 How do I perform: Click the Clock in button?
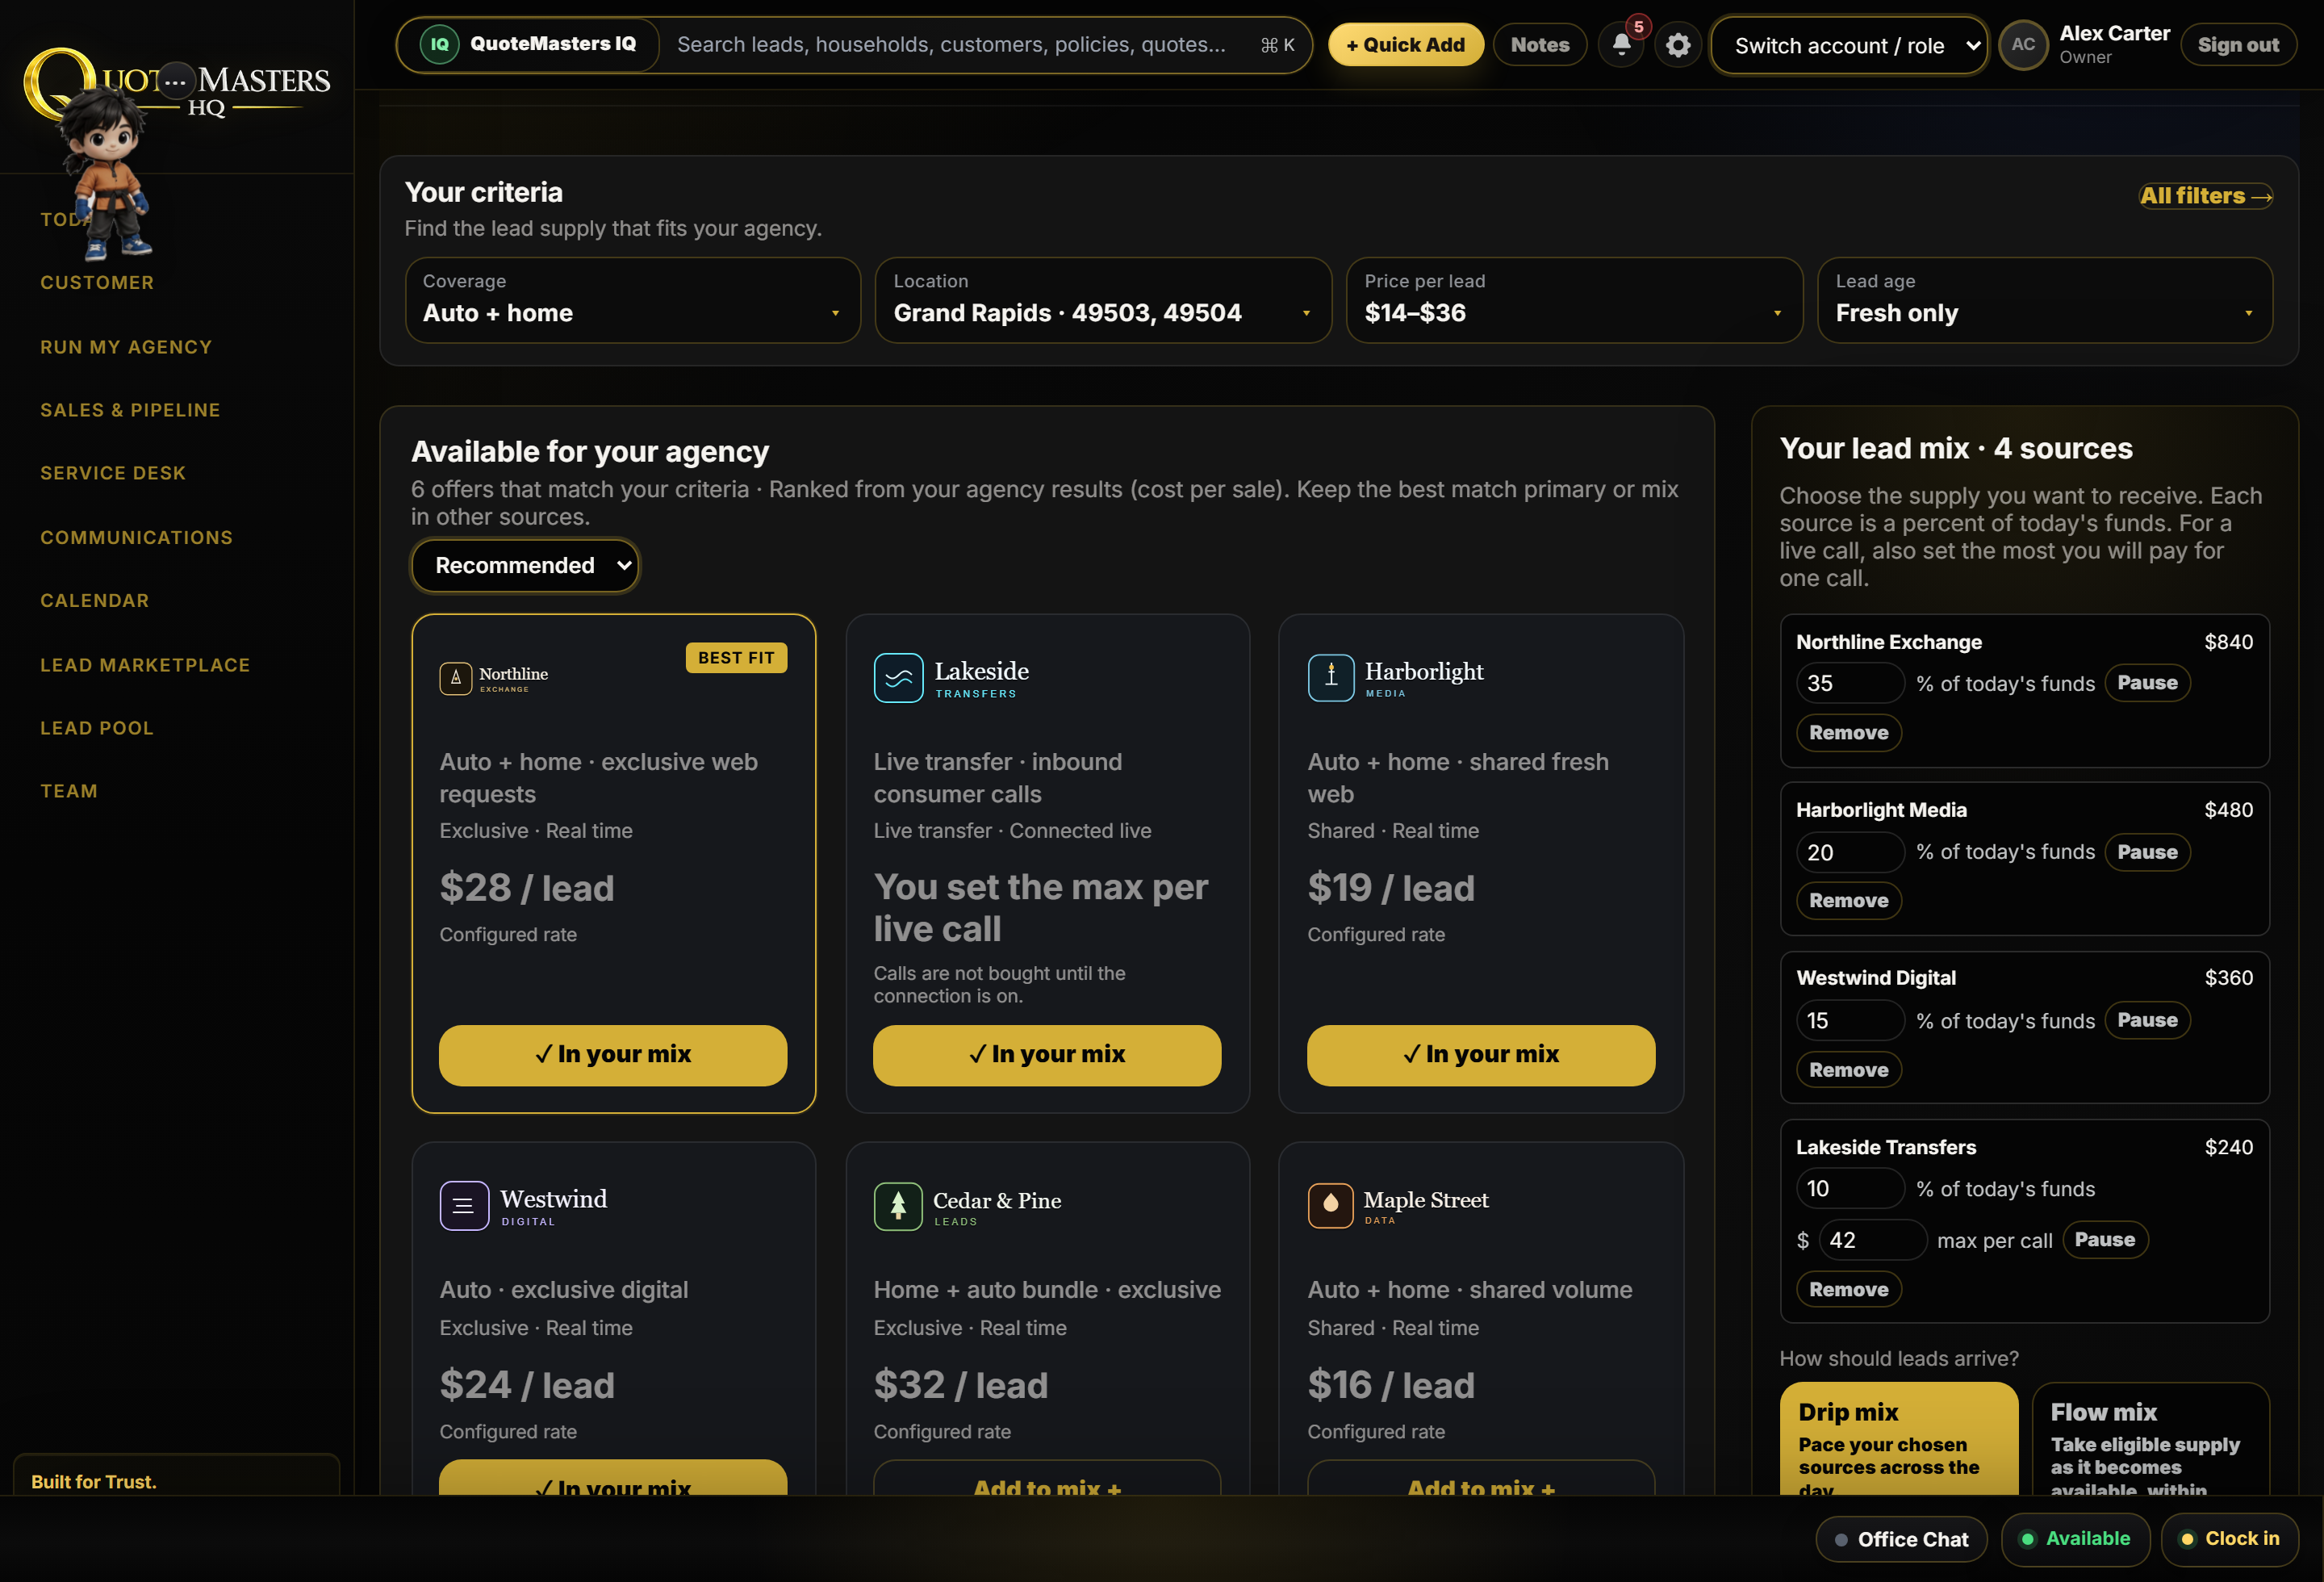(2229, 1540)
